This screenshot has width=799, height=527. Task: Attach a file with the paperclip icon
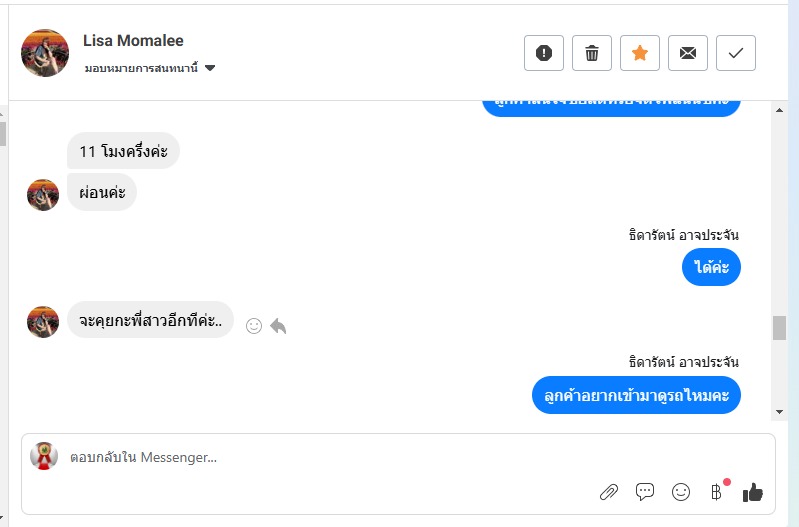pyautogui.click(x=608, y=492)
